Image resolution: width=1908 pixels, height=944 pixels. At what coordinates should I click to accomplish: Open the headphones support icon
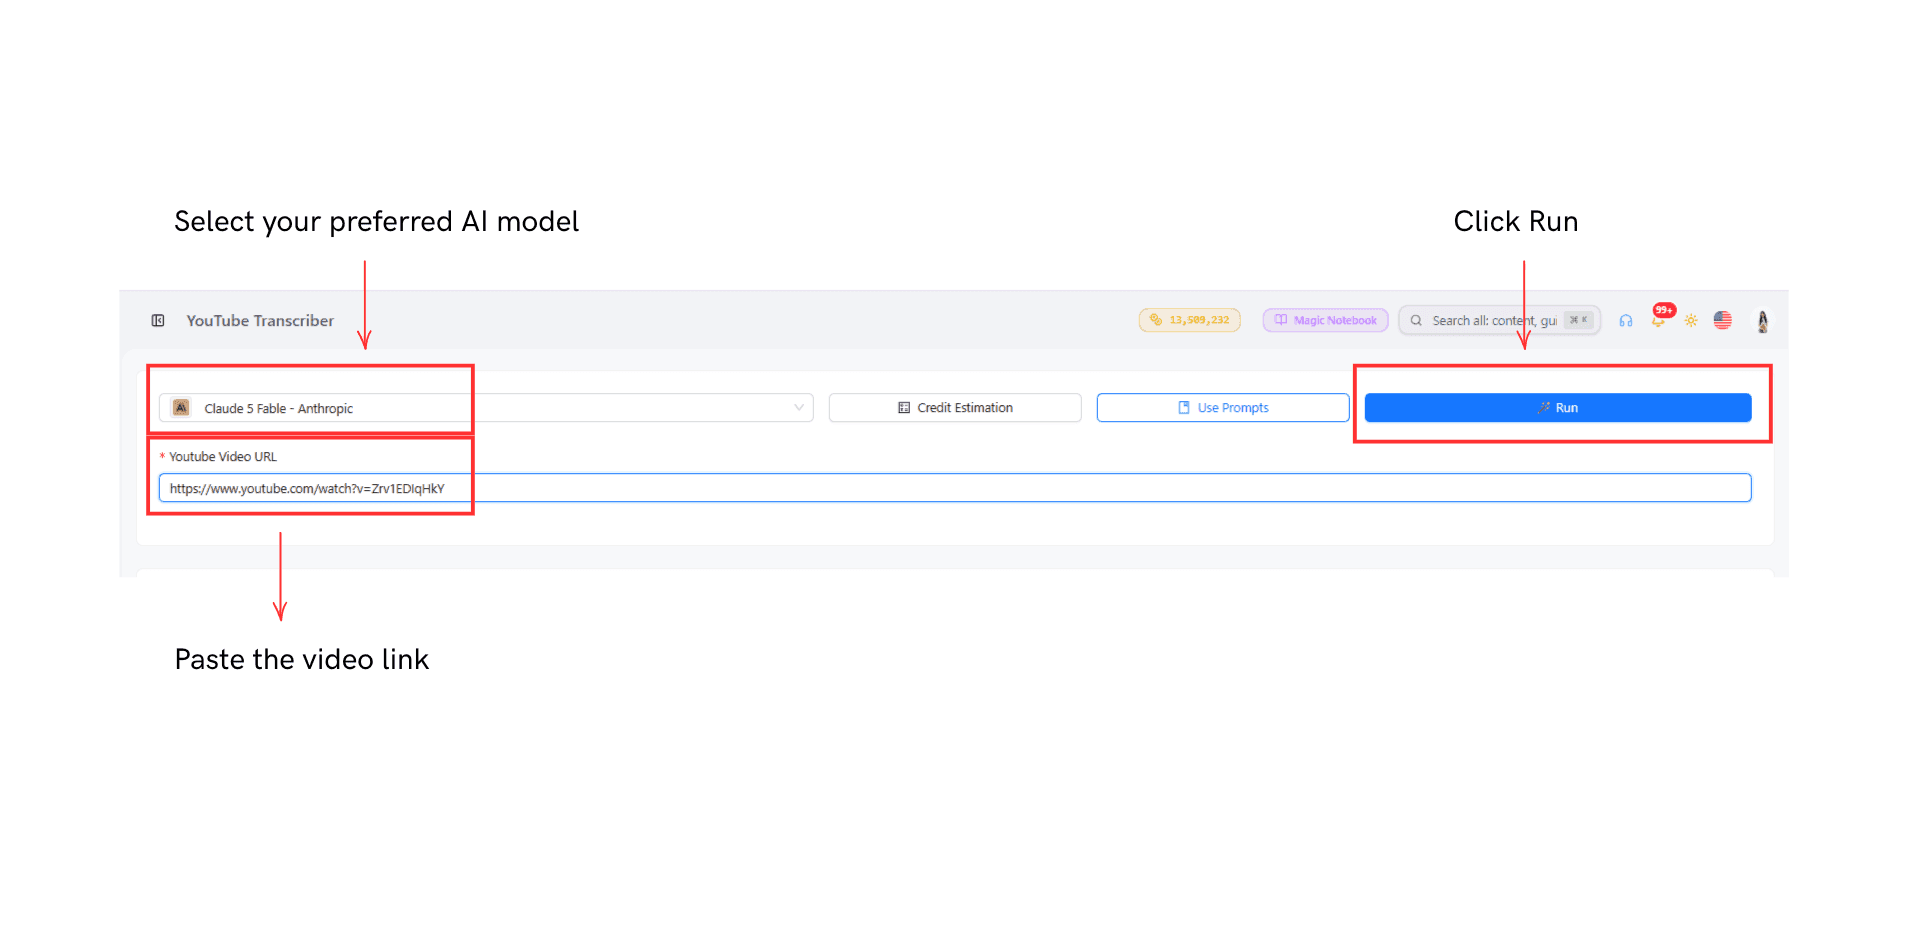click(1626, 321)
